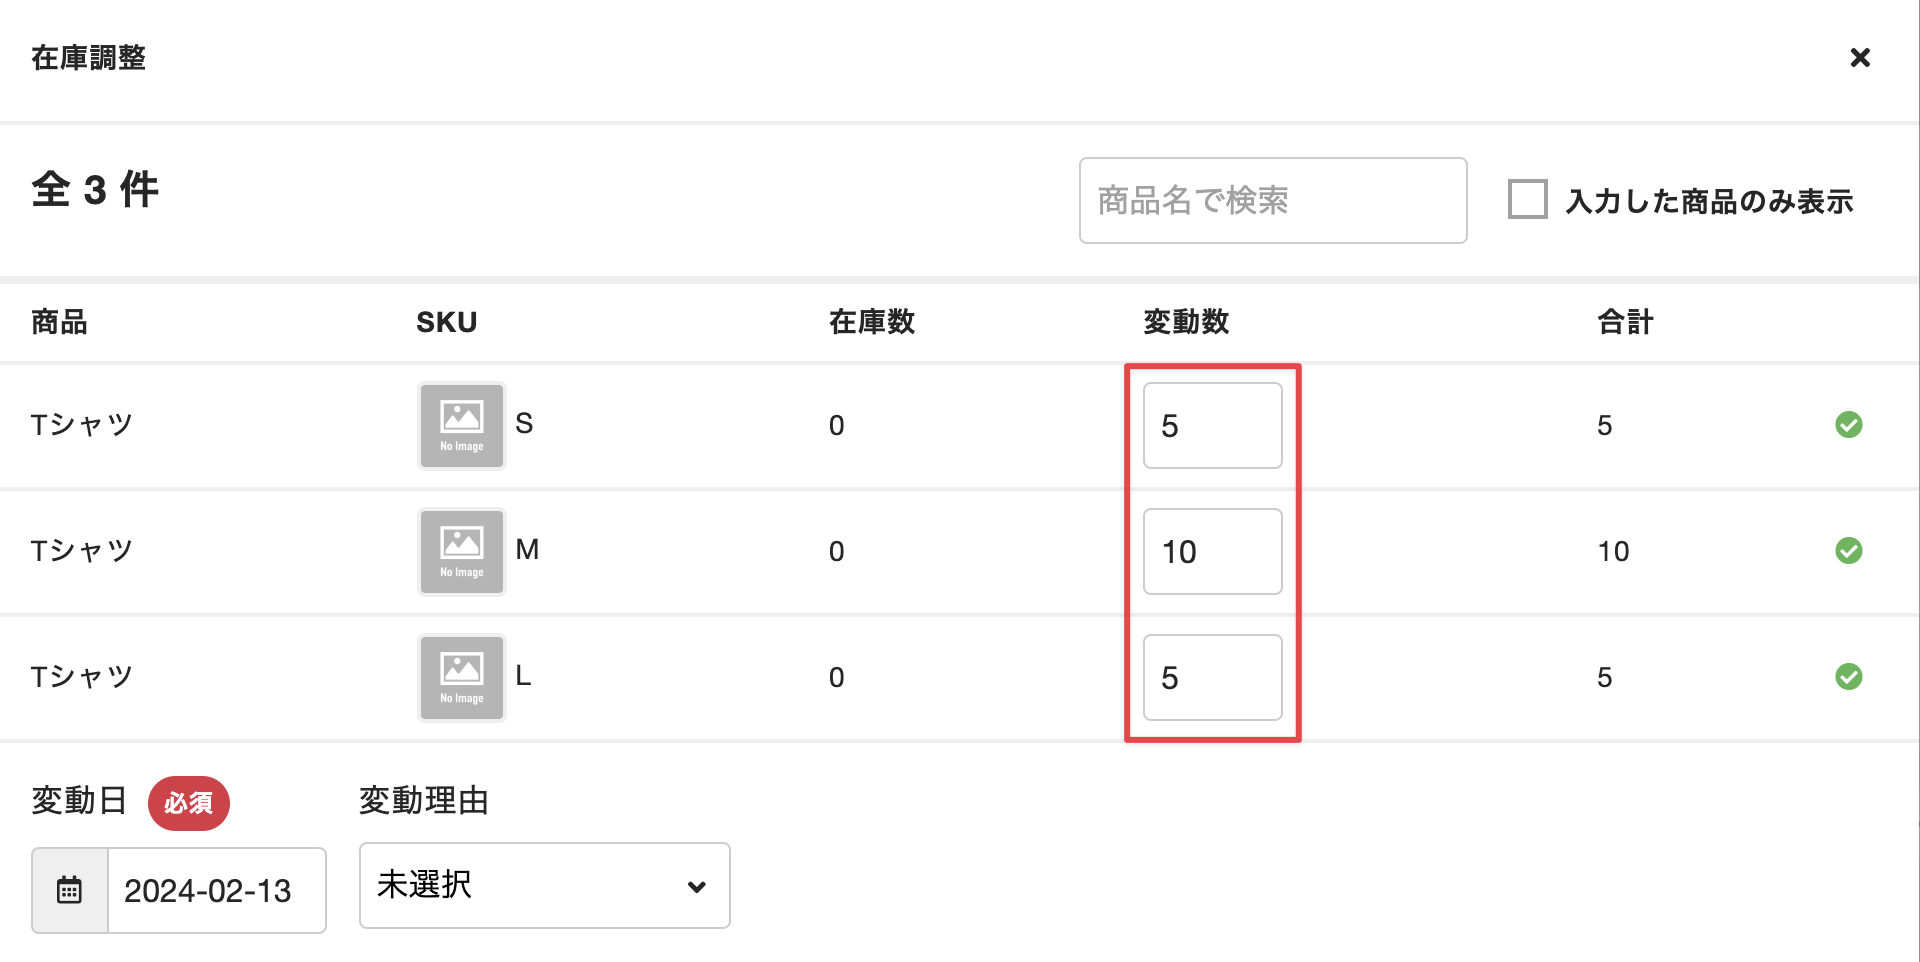Focus the 変動数 field for size S
Image resolution: width=1920 pixels, height=962 pixels.
point(1212,426)
